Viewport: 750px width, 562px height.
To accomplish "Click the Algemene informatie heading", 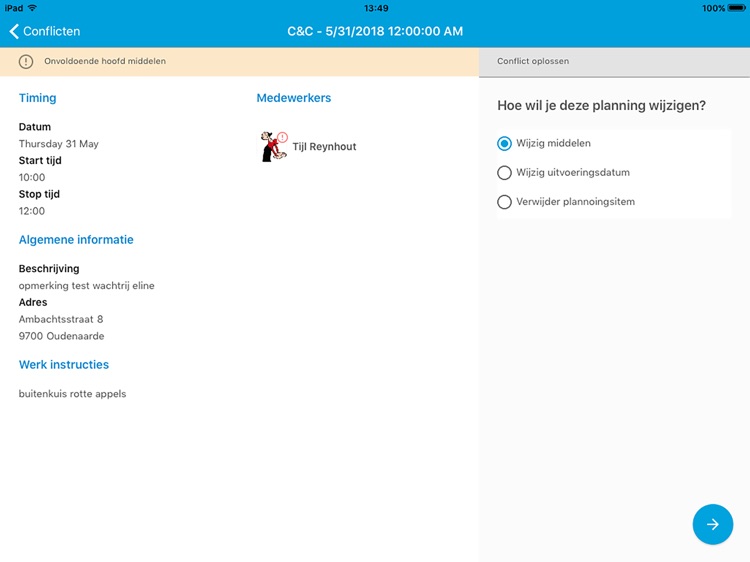I will coord(76,240).
